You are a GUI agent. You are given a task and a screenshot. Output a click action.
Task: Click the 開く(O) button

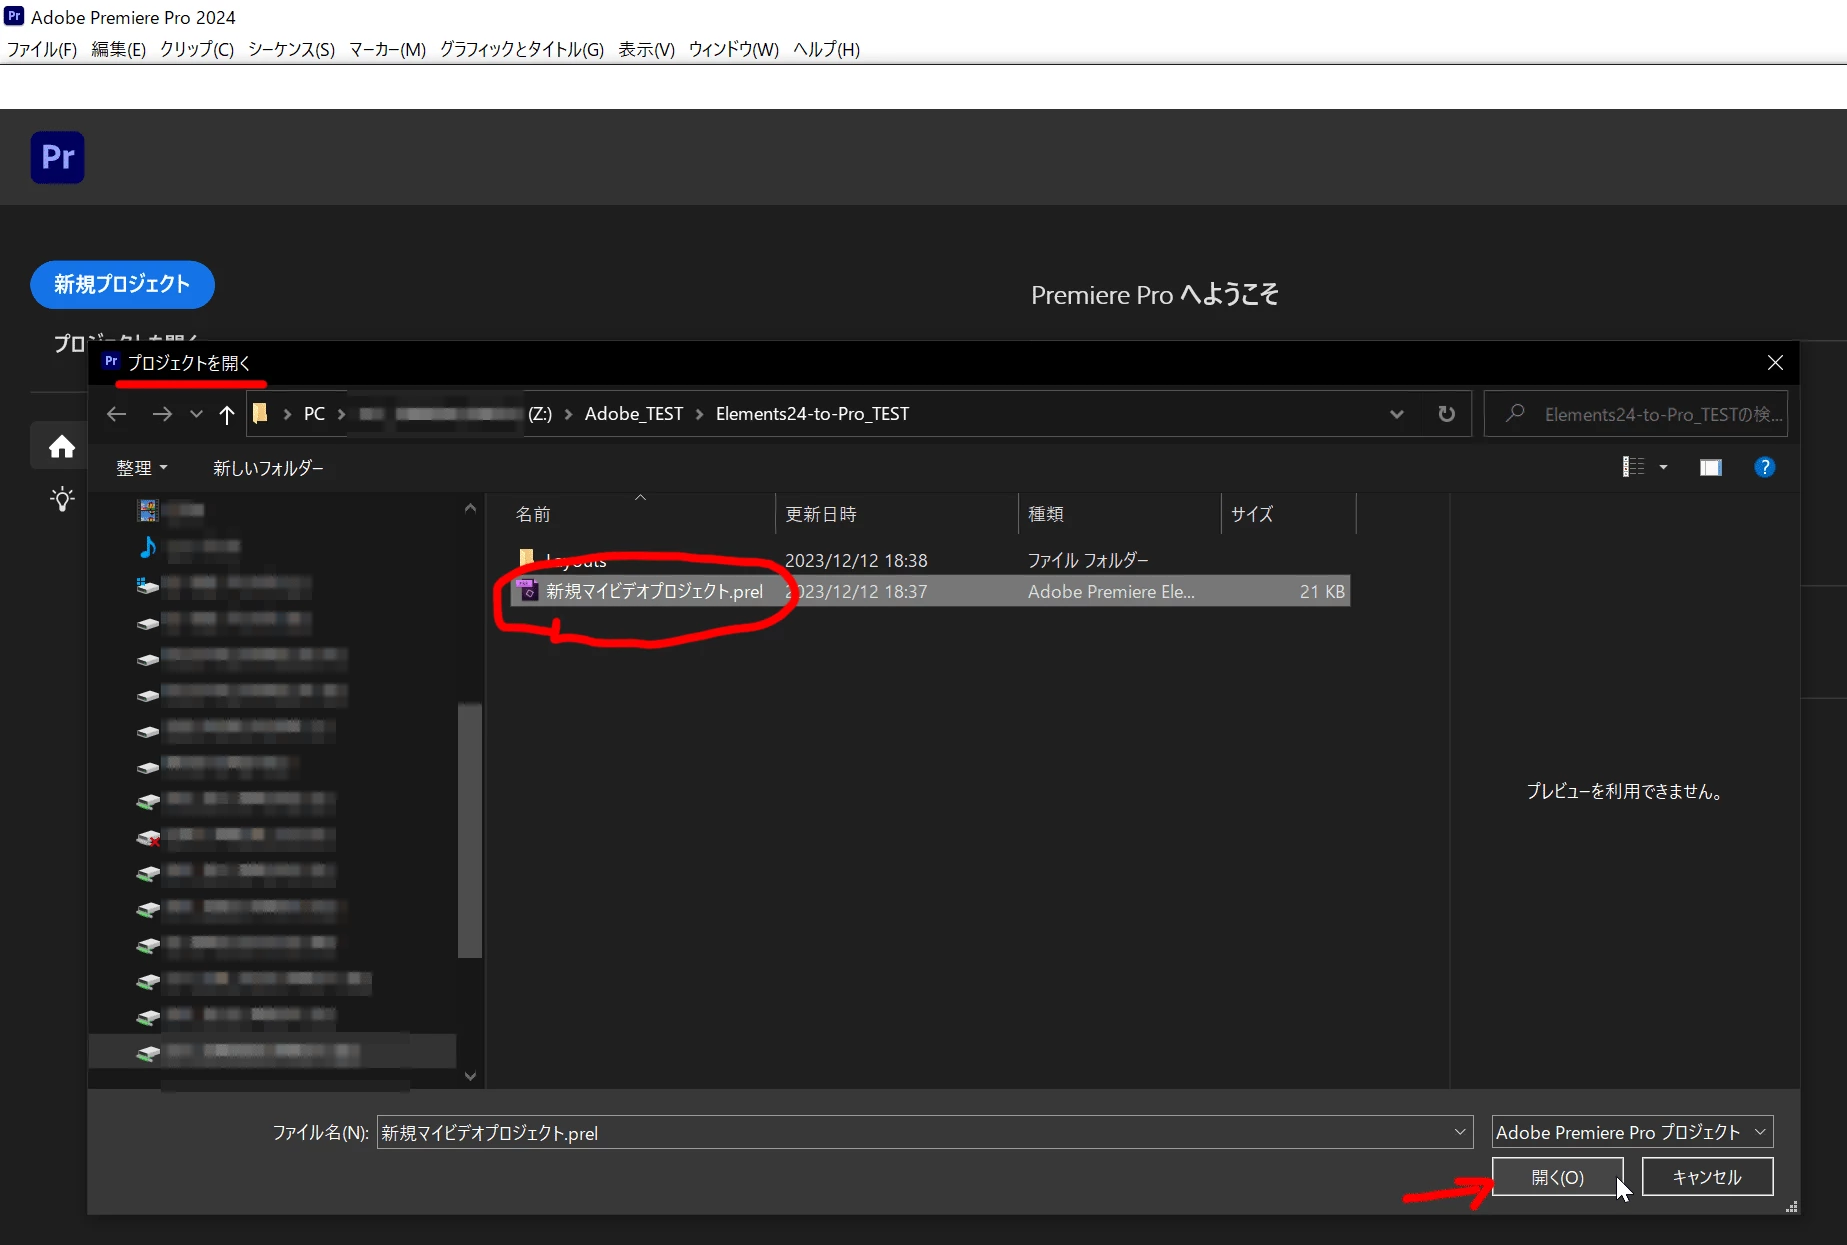click(x=1557, y=1177)
